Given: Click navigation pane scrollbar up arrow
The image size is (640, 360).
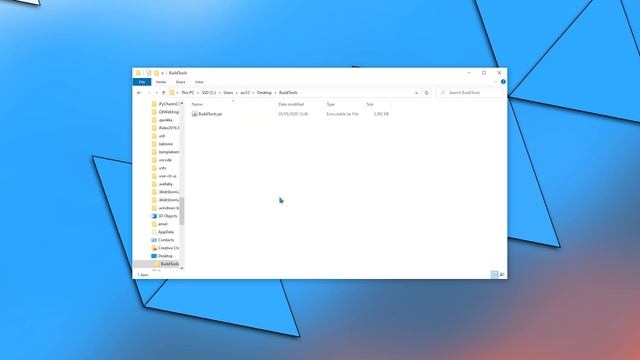Looking at the screenshot, I should [182, 103].
